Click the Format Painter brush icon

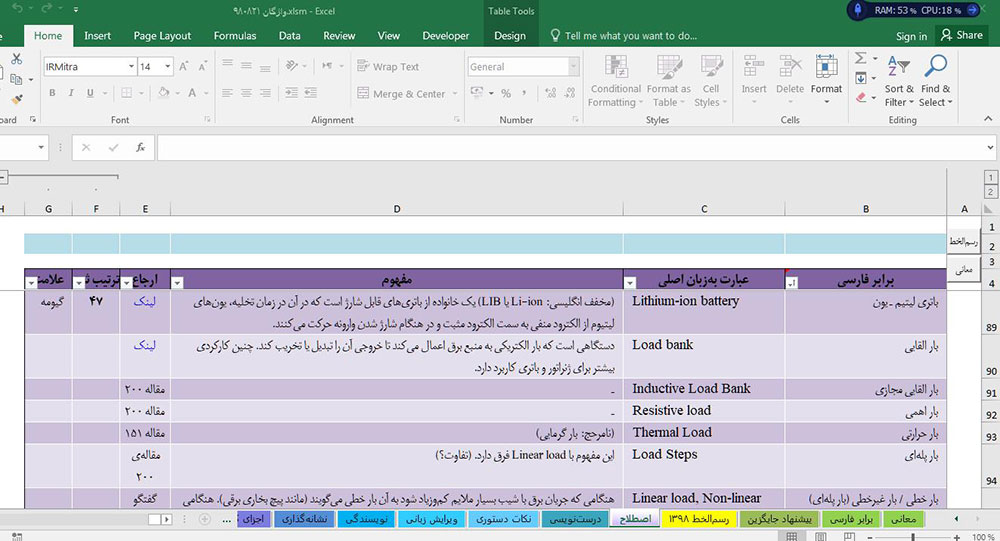click(x=17, y=100)
